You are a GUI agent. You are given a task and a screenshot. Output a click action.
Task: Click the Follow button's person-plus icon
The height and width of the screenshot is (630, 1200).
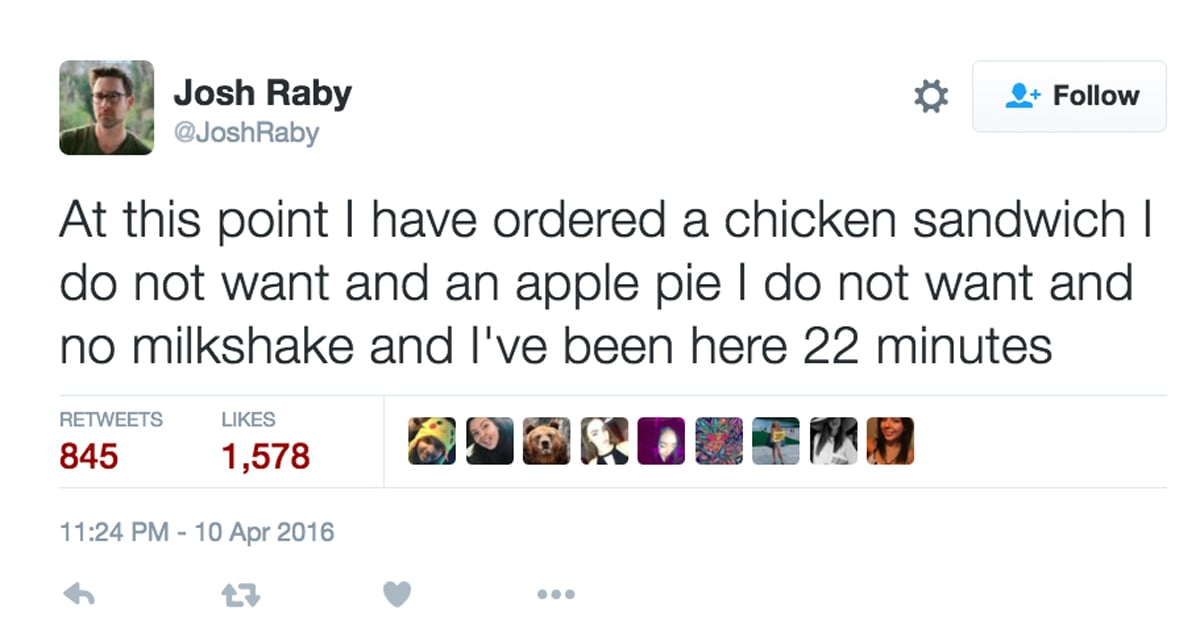tap(1023, 96)
